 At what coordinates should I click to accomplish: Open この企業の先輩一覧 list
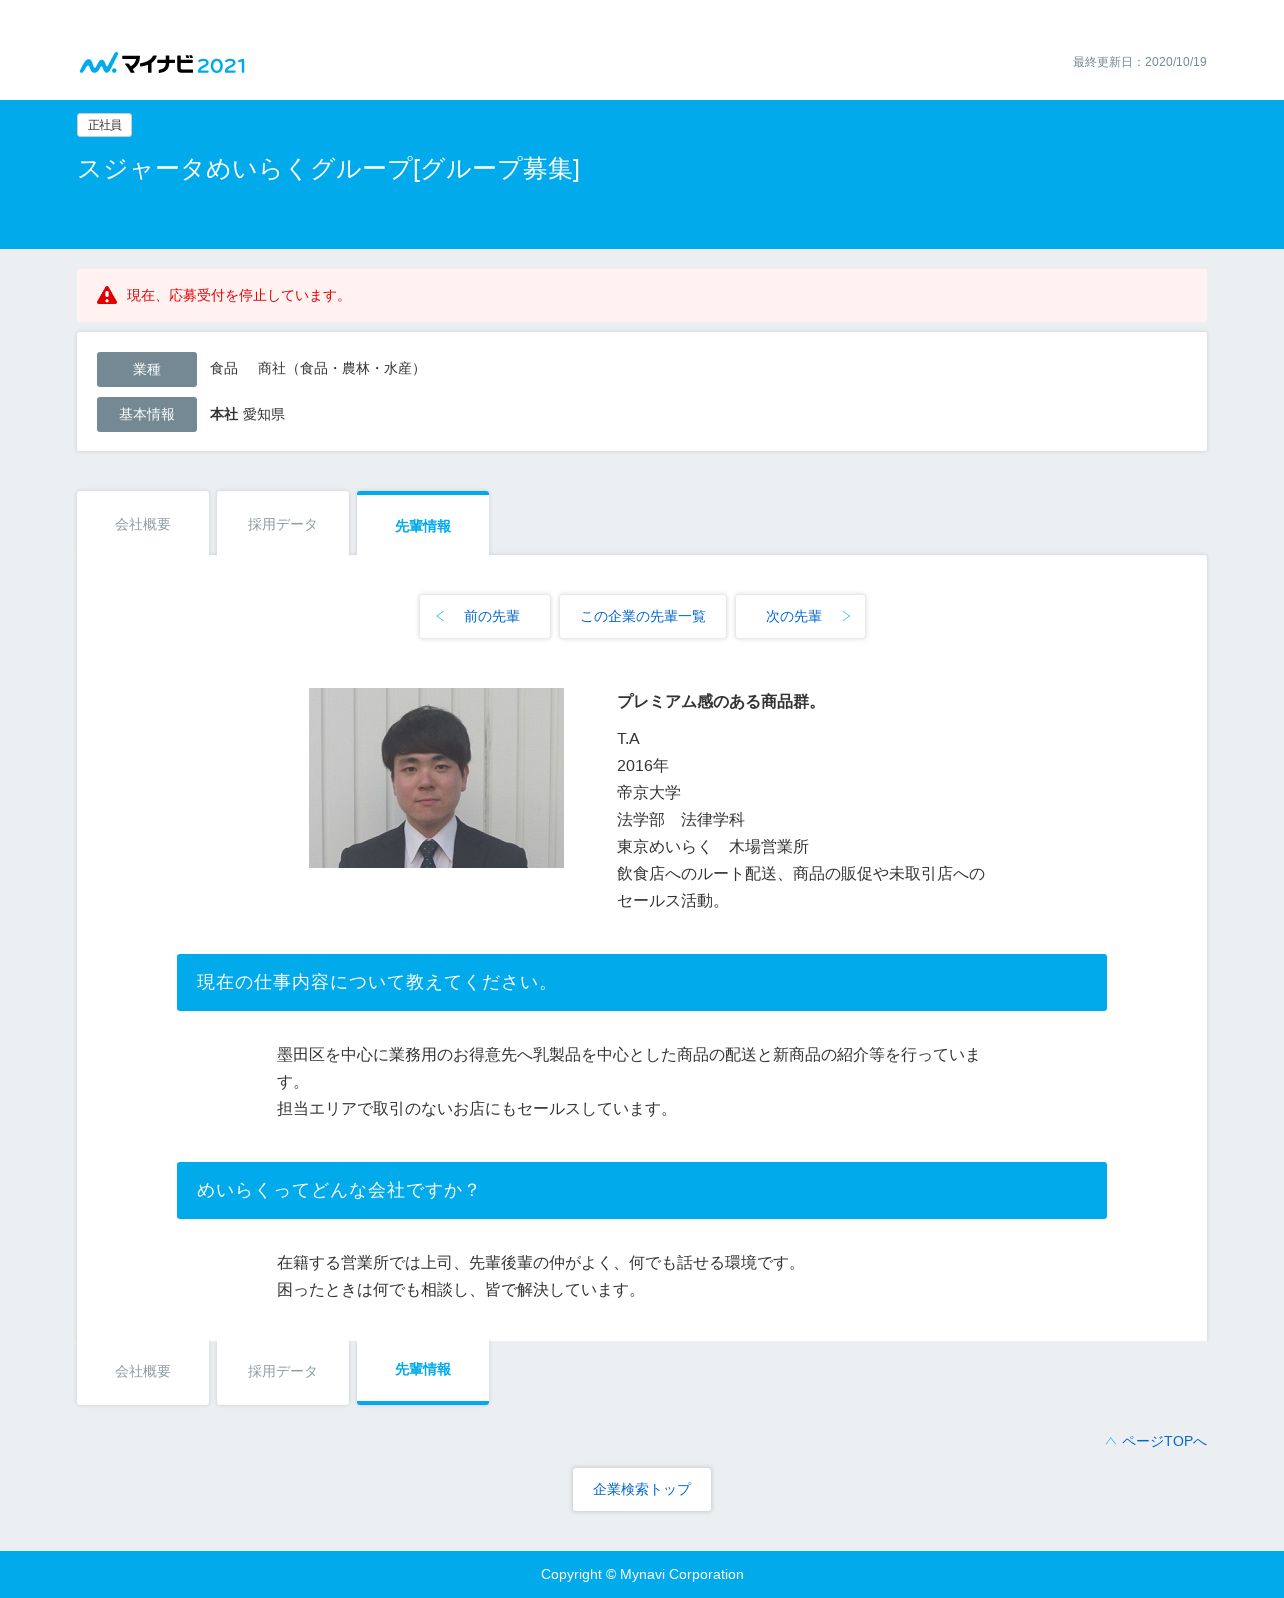click(643, 616)
